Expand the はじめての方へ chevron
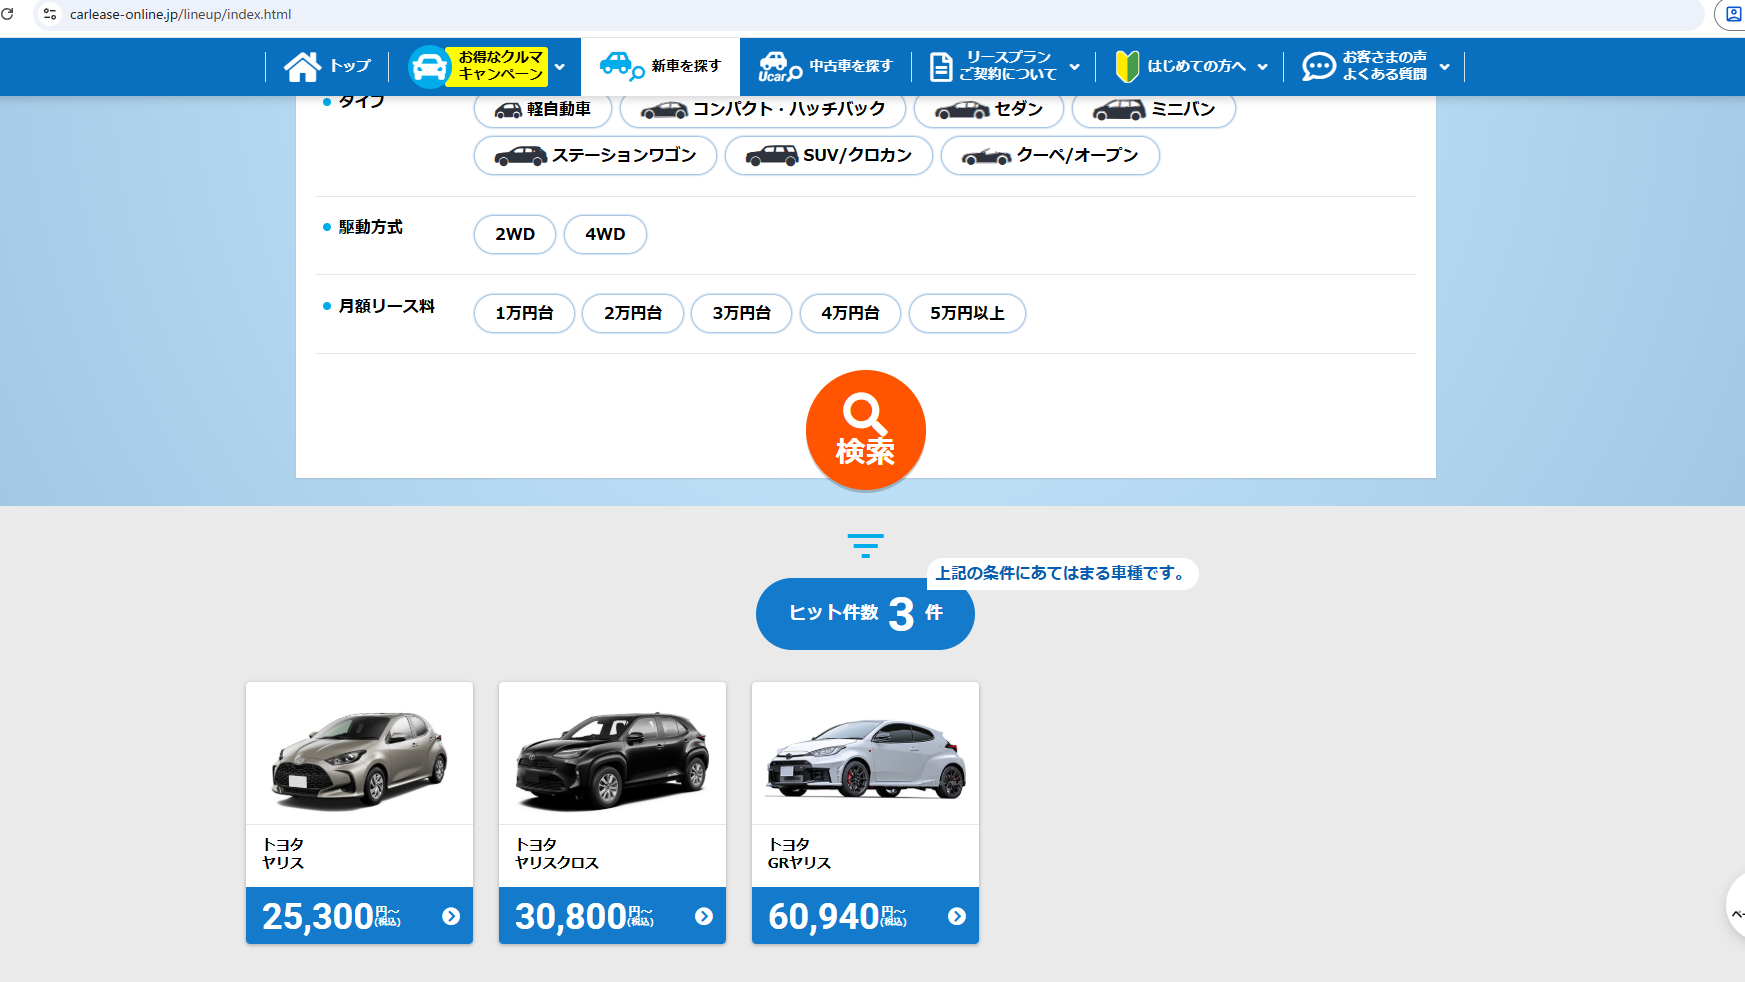Screen dimensions: 1745x982 tap(1263, 67)
